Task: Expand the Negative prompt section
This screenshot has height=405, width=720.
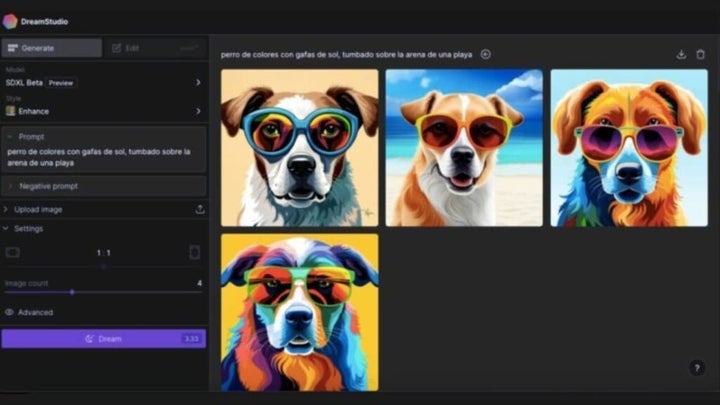Action: point(104,186)
